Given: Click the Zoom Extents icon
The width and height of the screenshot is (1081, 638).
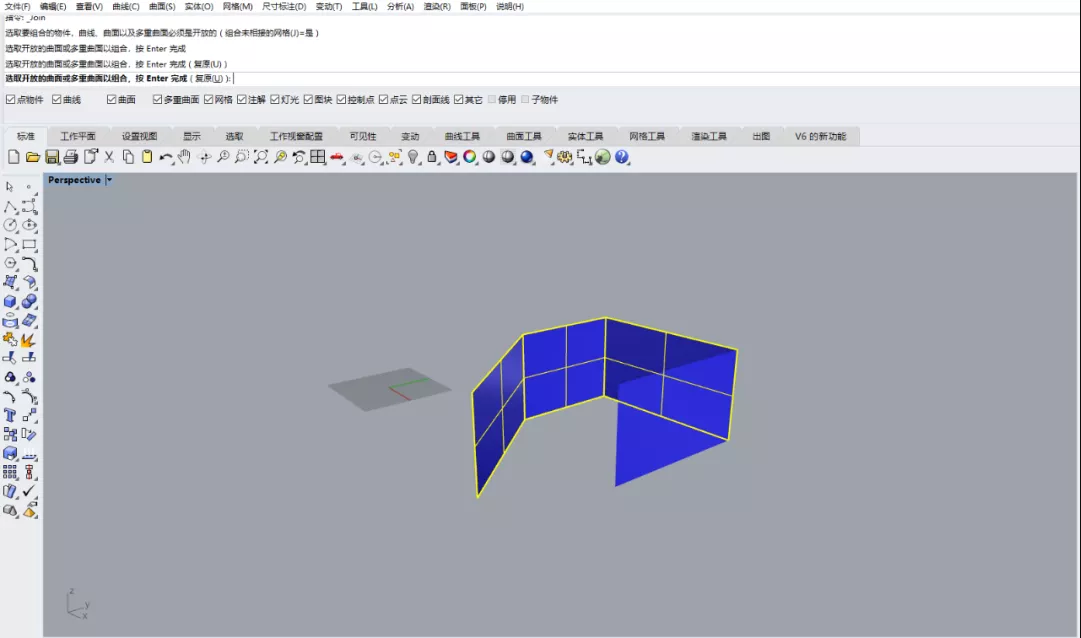Looking at the screenshot, I should pyautogui.click(x=261, y=157).
